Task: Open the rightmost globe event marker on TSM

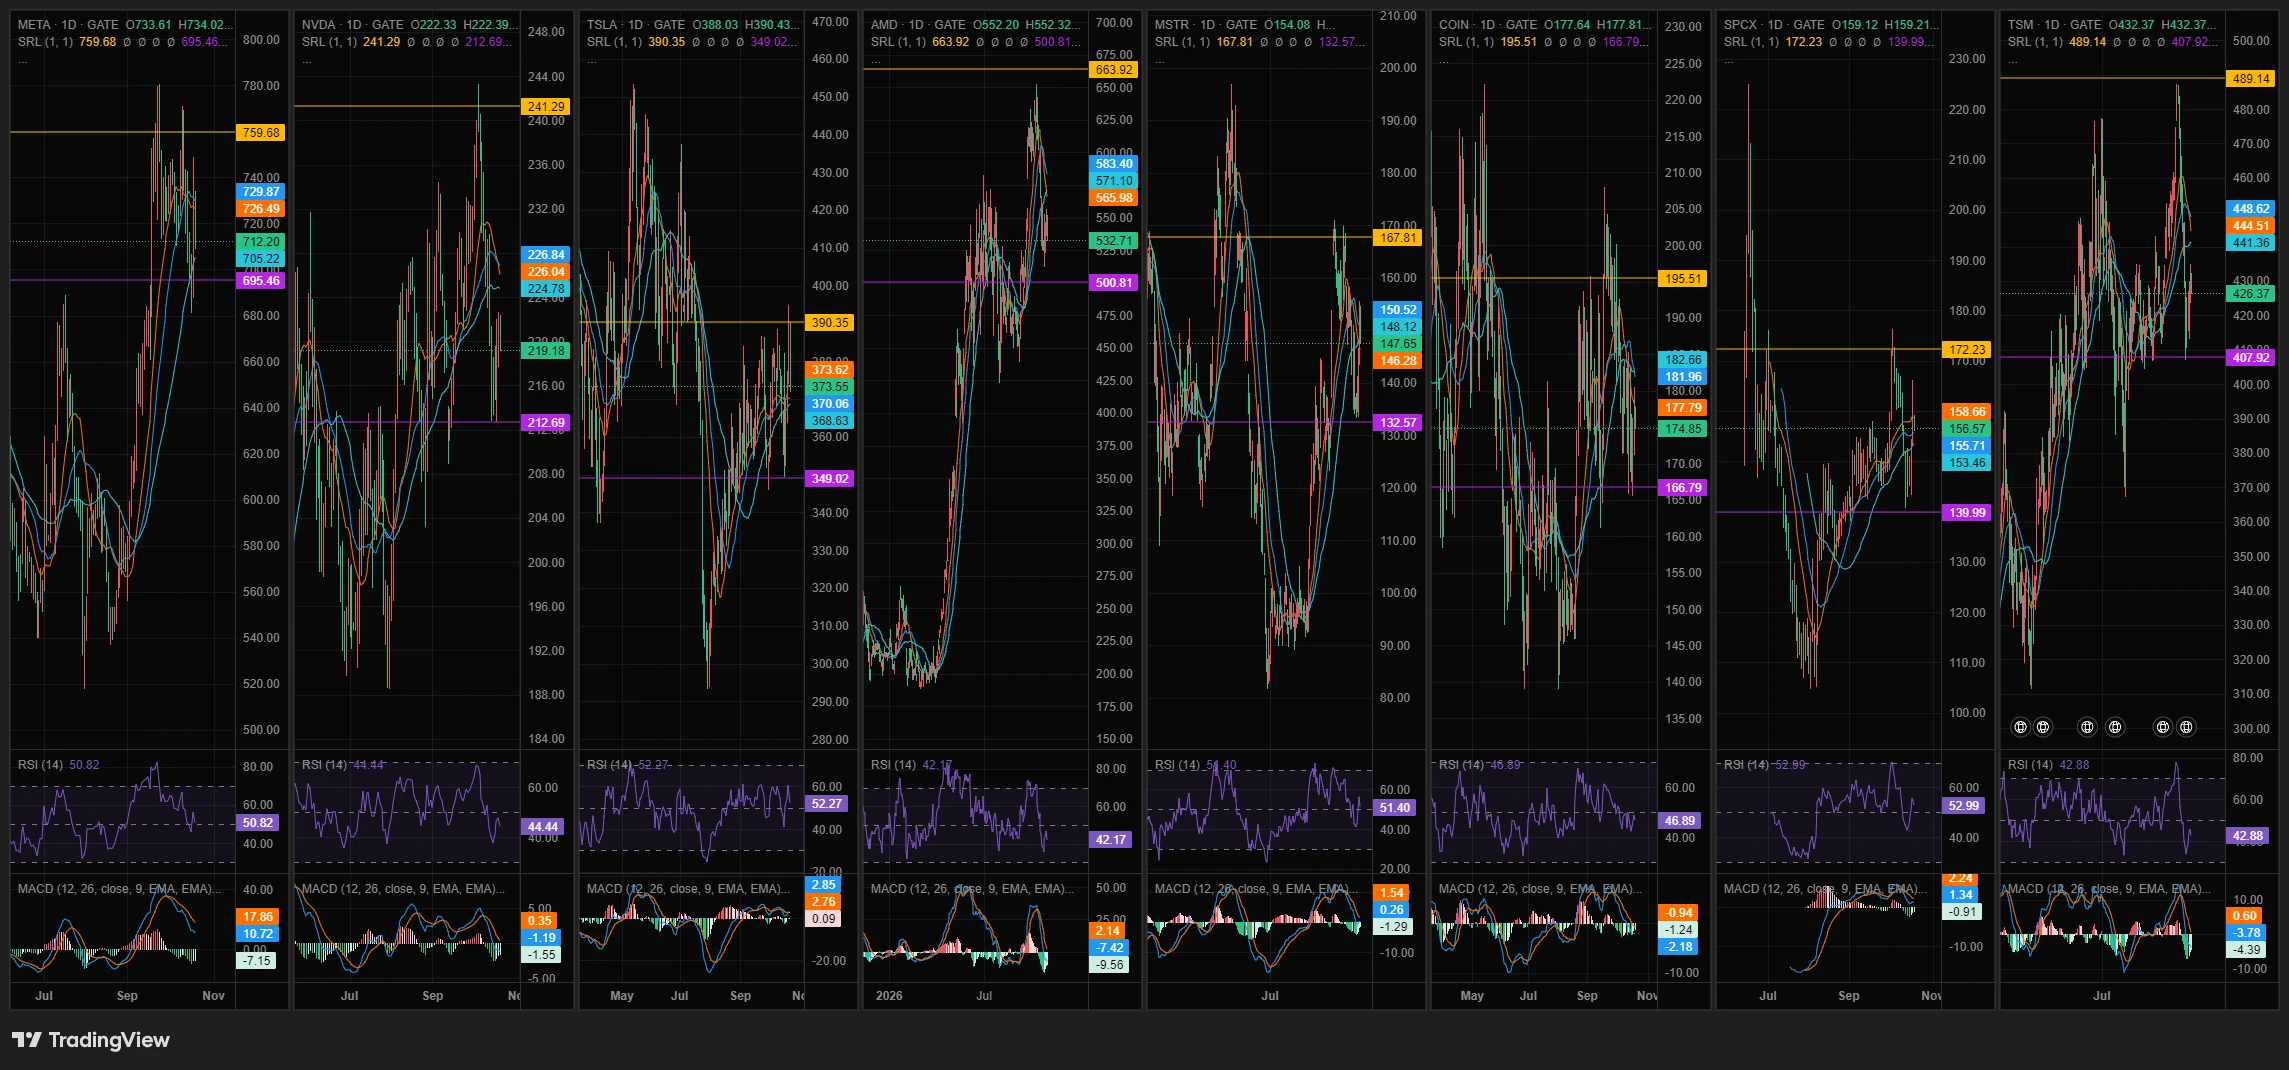Action: [2187, 727]
